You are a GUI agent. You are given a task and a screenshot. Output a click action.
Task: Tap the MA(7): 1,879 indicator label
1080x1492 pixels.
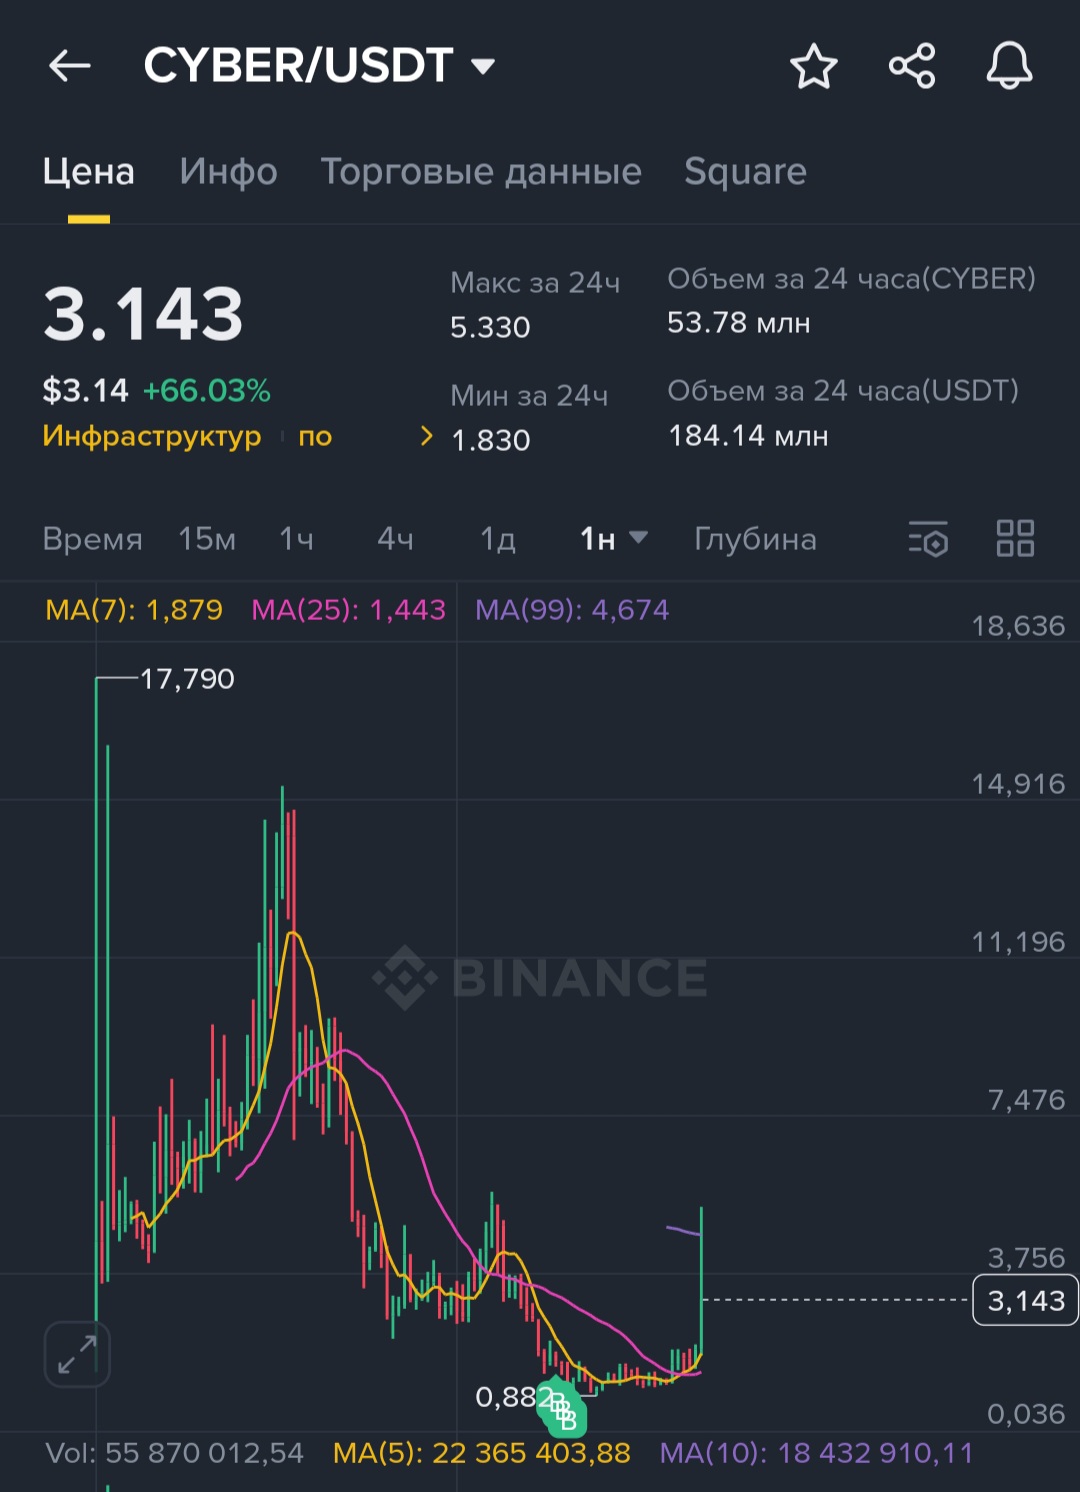pos(134,610)
